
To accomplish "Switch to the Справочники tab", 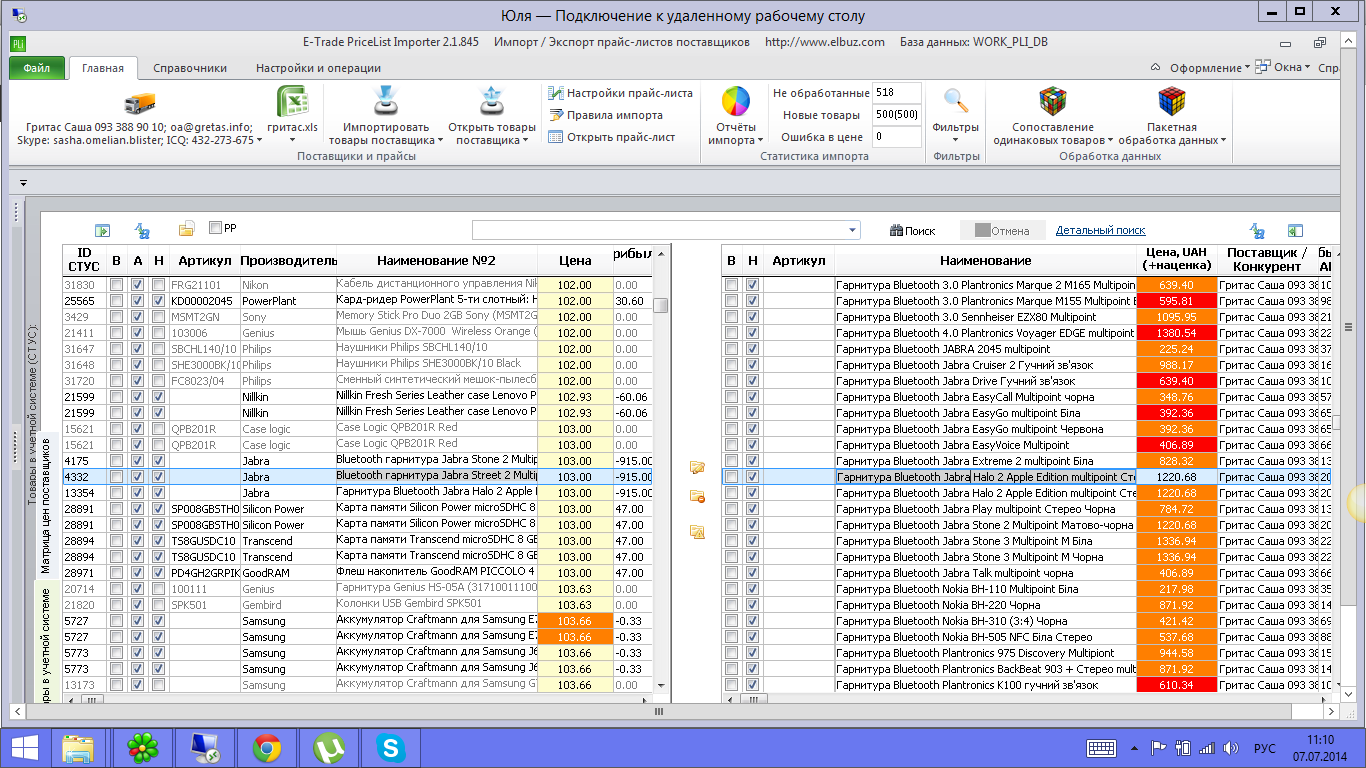I will (x=190, y=68).
